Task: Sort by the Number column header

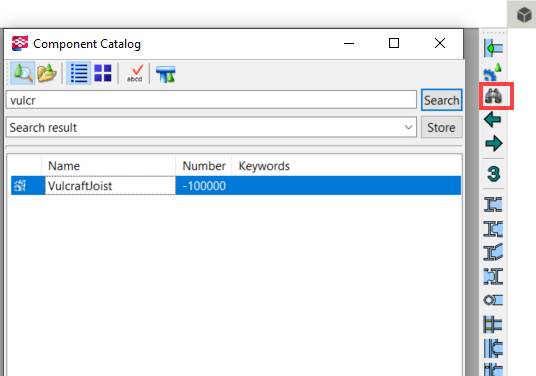Action: coord(204,166)
